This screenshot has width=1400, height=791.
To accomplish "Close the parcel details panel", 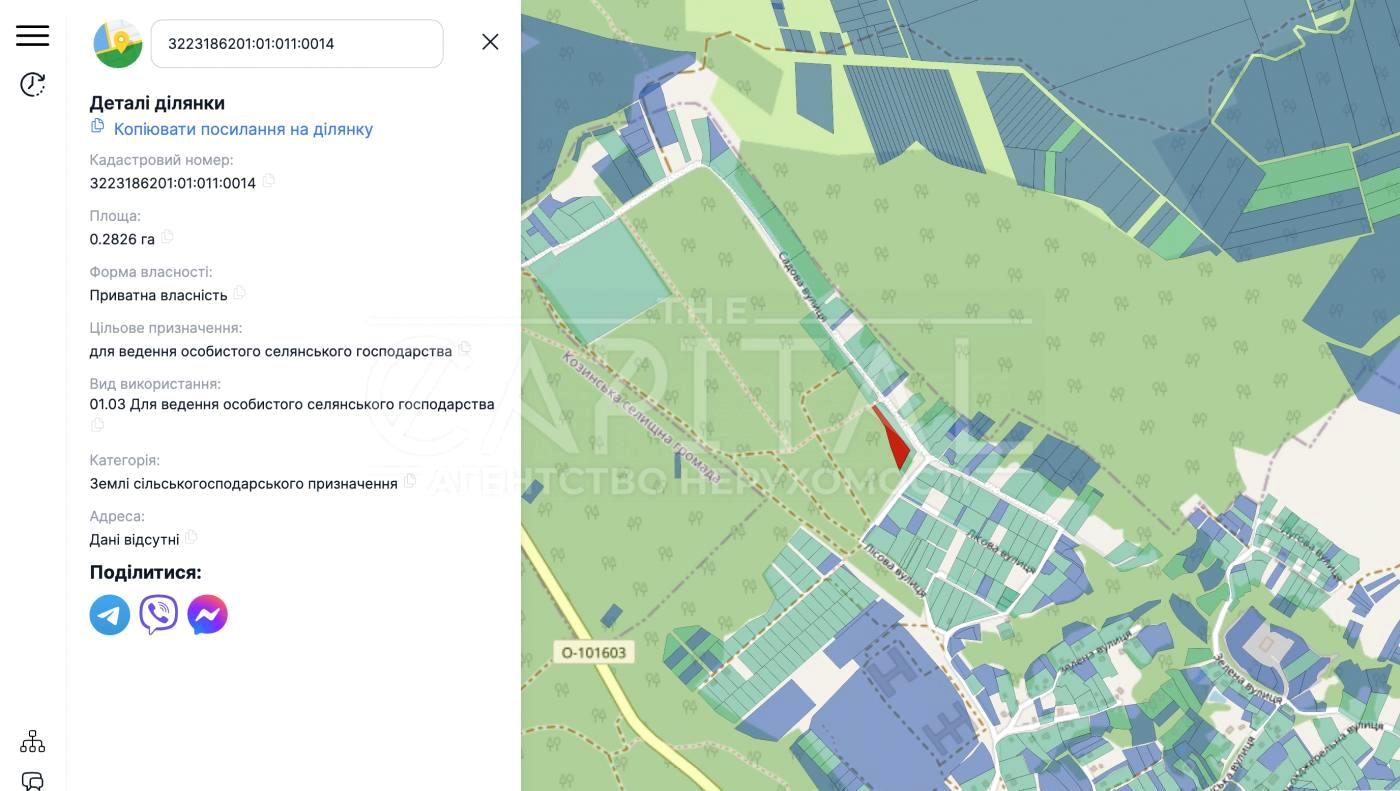I will pyautogui.click(x=490, y=42).
